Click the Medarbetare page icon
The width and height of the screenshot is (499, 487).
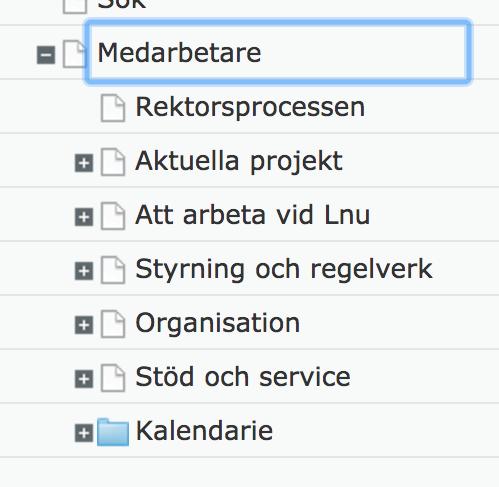(75, 54)
